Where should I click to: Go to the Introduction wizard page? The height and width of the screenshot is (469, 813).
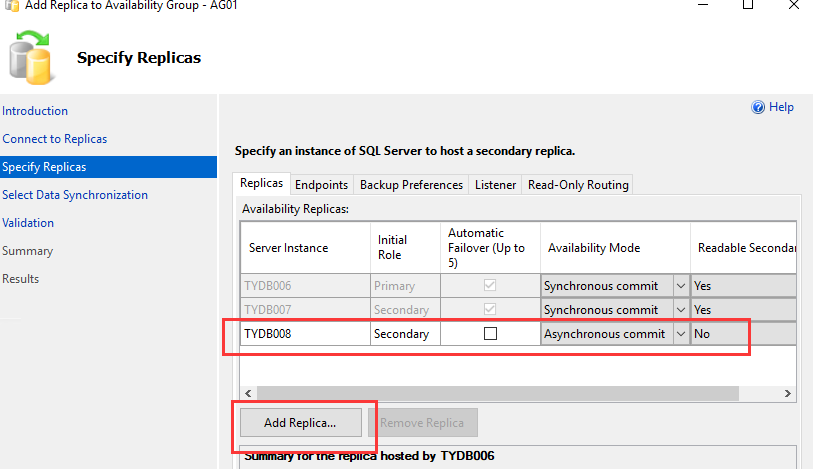[35, 111]
